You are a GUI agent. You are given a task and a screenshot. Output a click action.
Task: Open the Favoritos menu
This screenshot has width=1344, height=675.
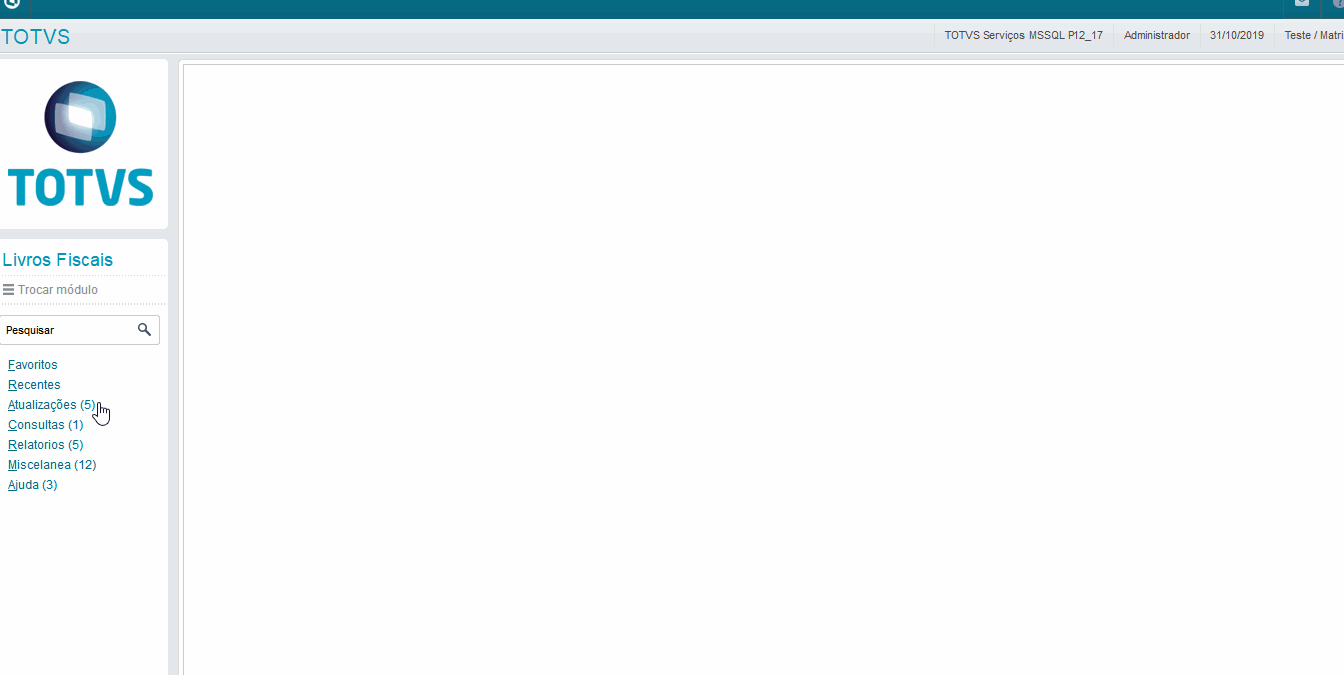coord(33,365)
